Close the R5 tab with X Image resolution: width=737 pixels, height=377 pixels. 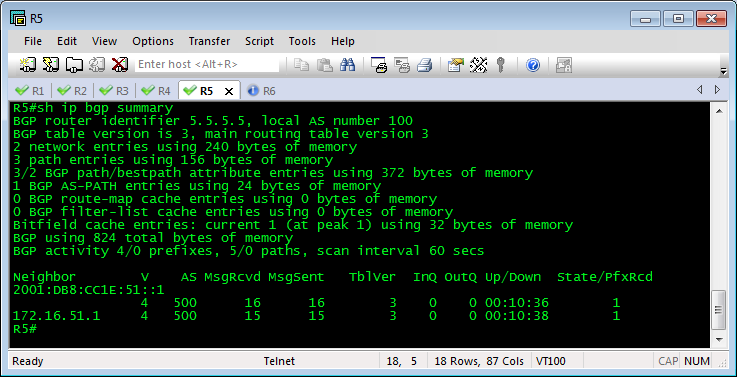coord(229,91)
